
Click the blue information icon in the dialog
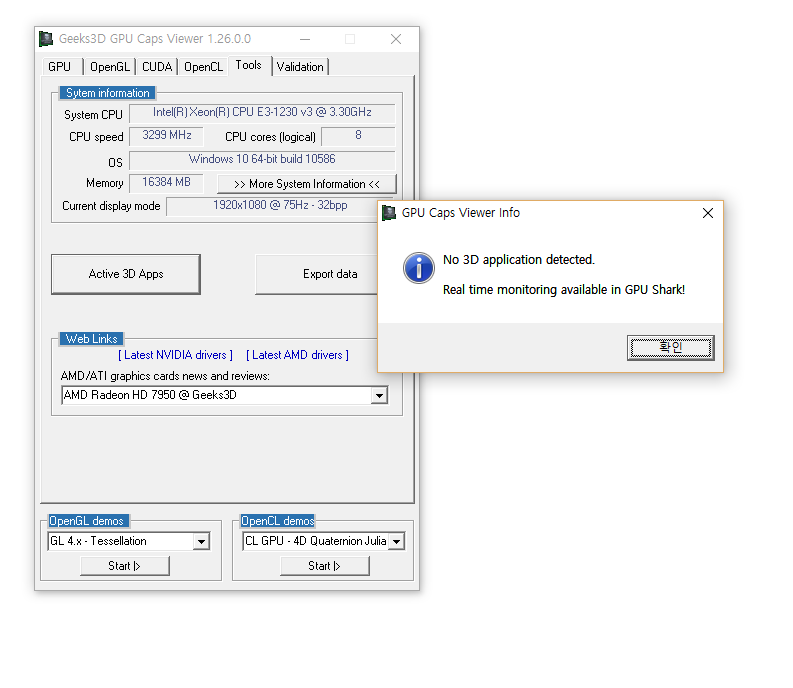click(418, 267)
